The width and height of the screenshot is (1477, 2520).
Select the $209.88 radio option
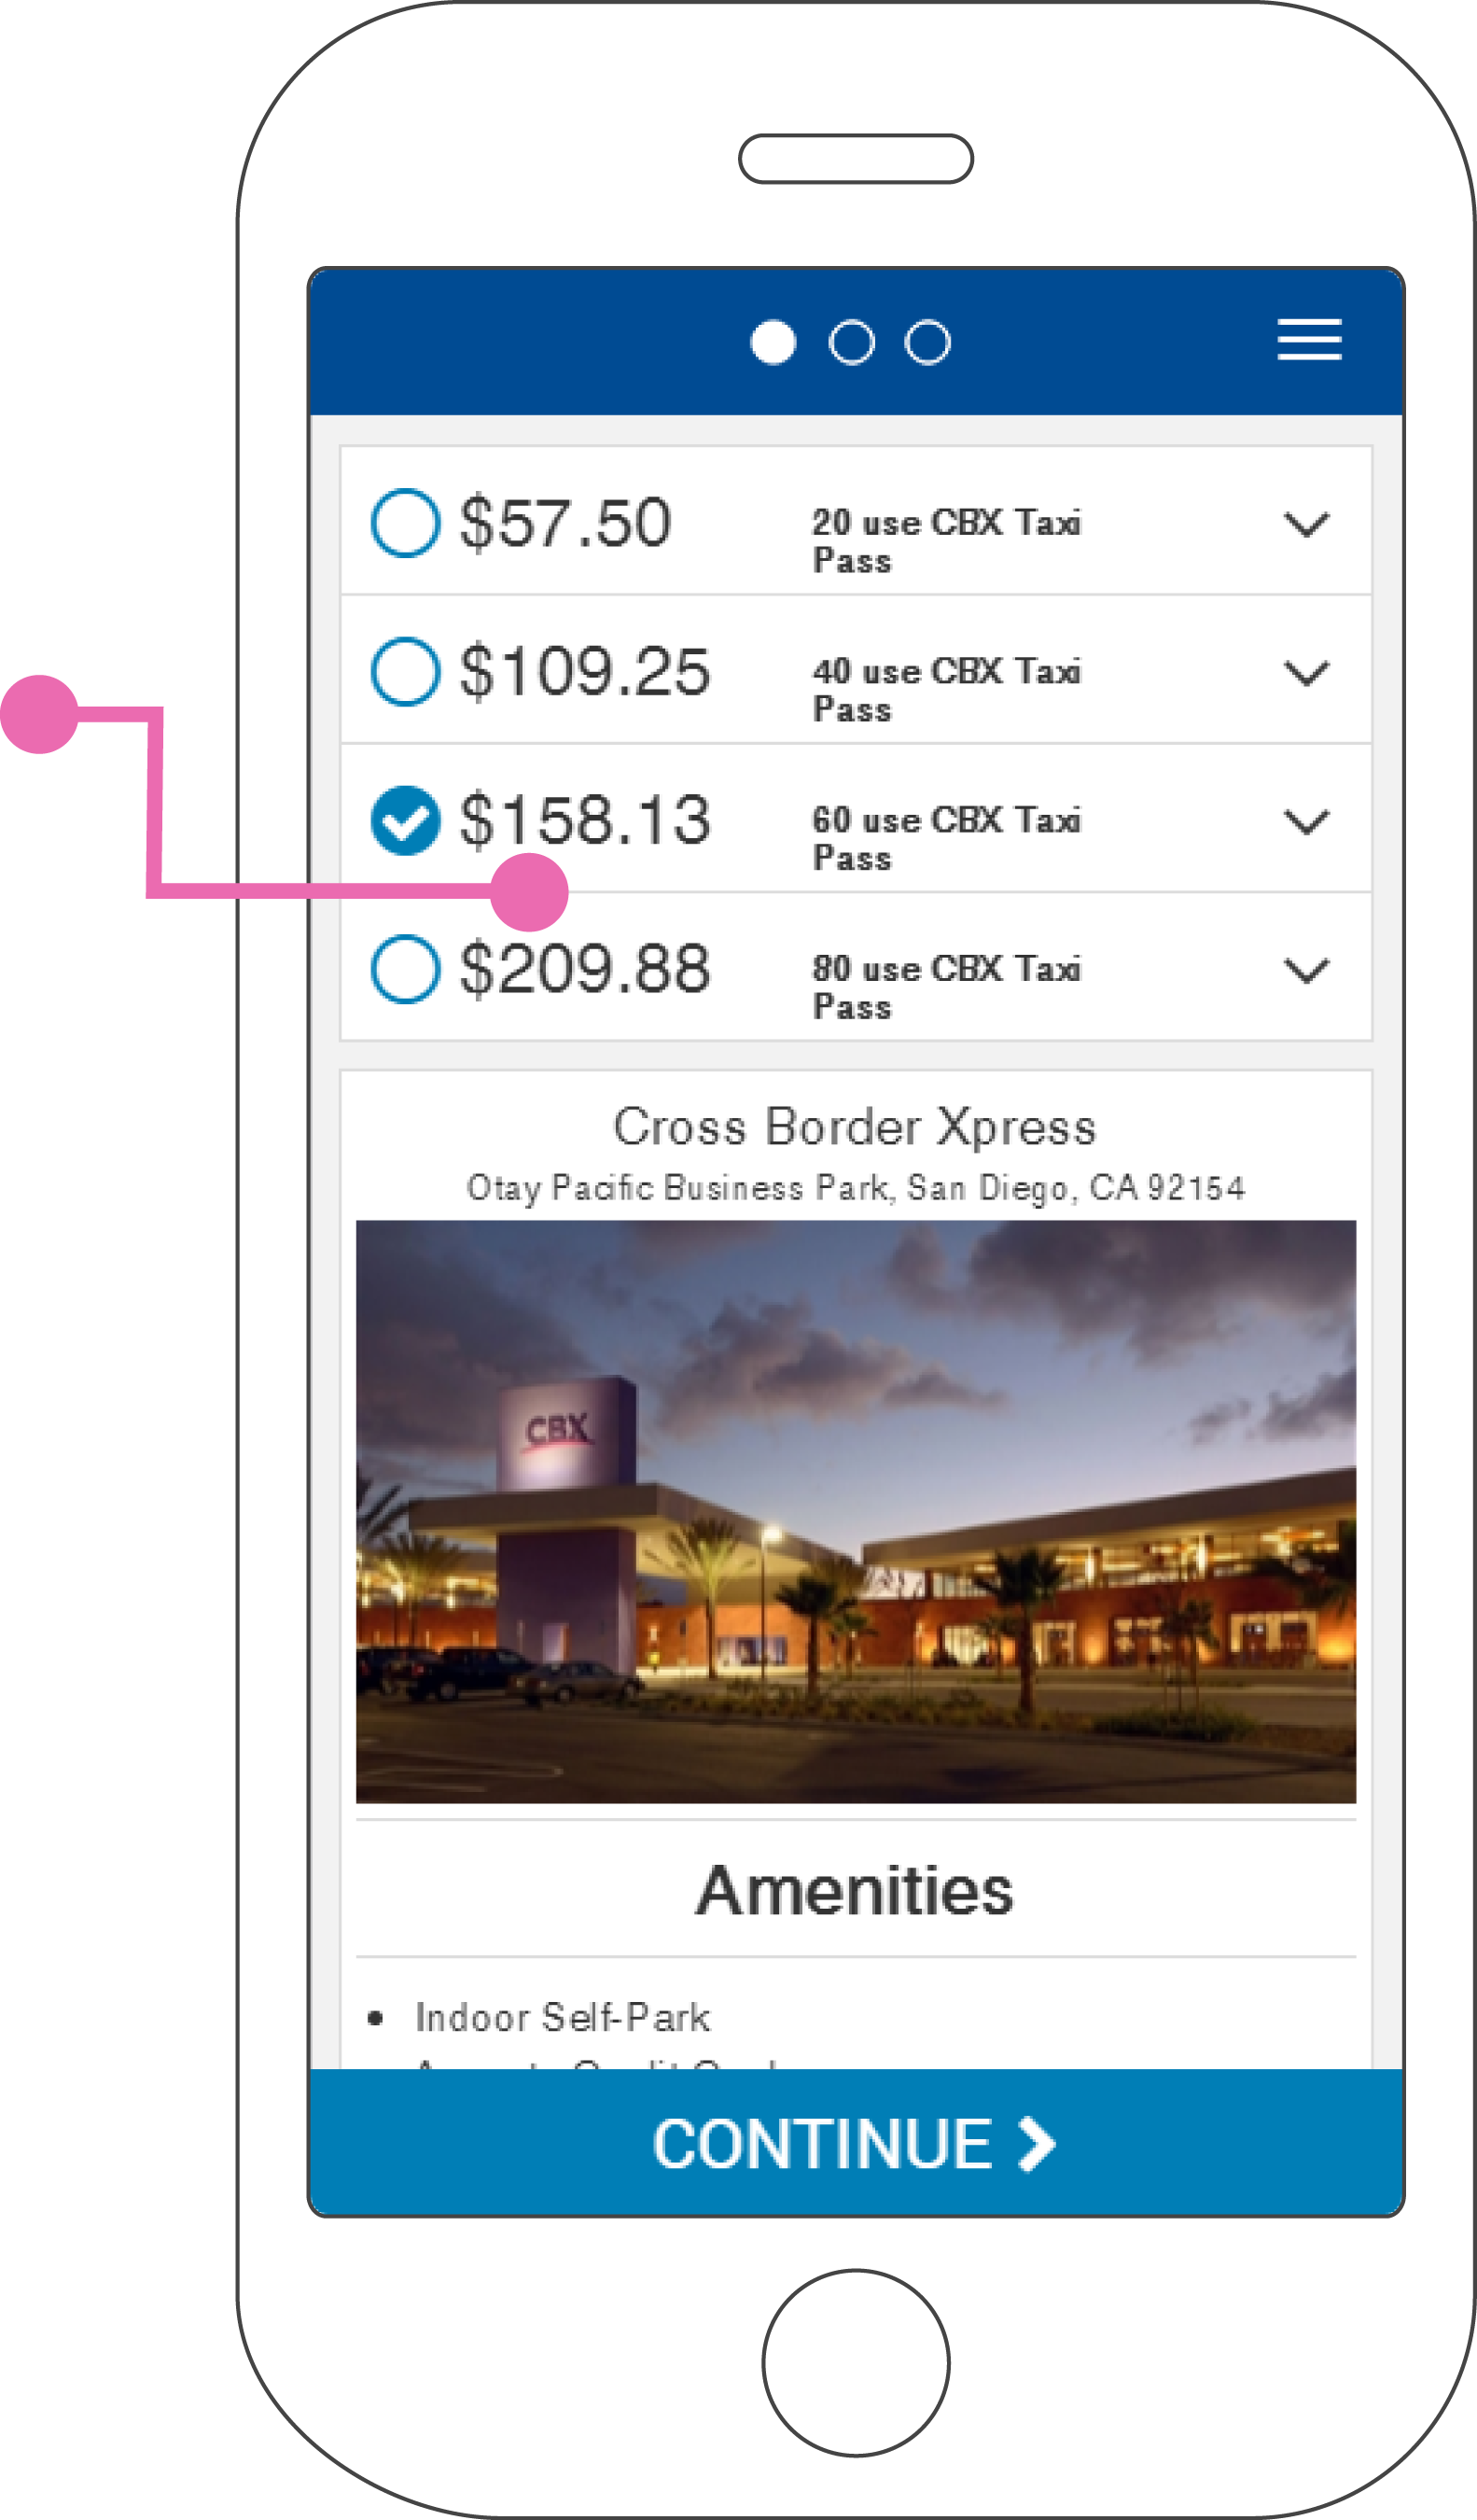coord(405,969)
